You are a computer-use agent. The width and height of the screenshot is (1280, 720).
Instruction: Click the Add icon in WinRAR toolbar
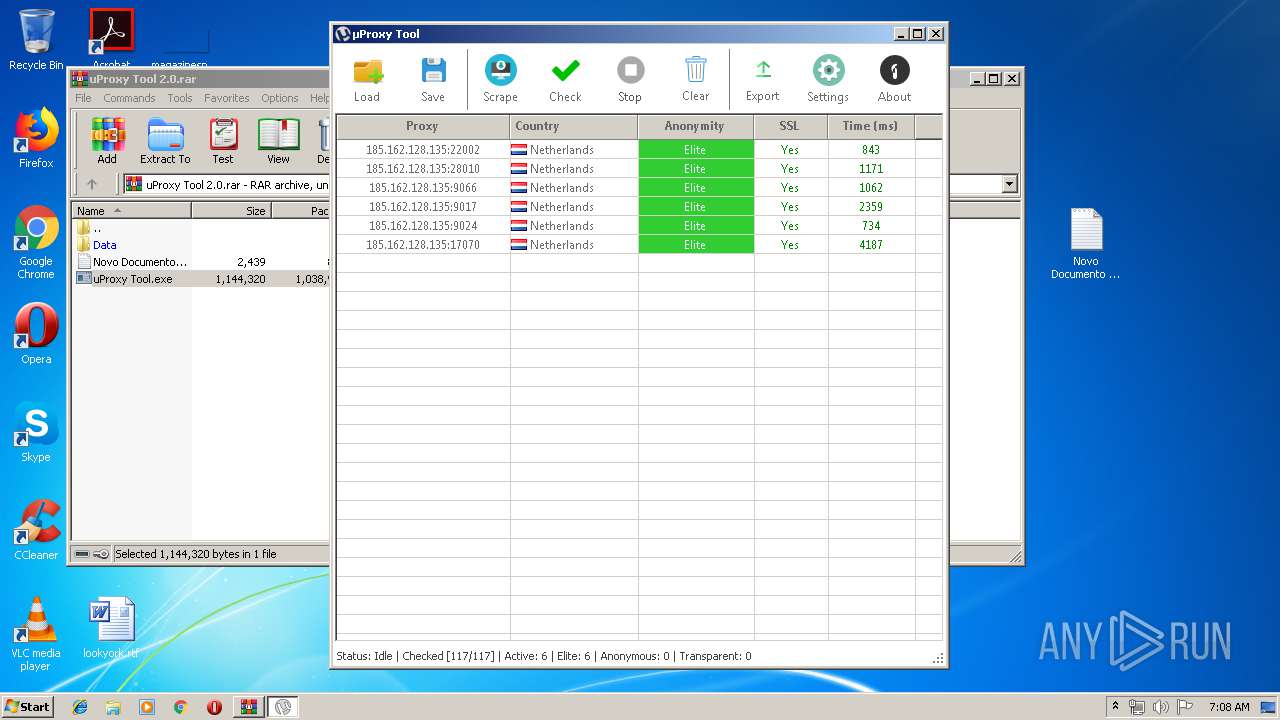coord(107,141)
